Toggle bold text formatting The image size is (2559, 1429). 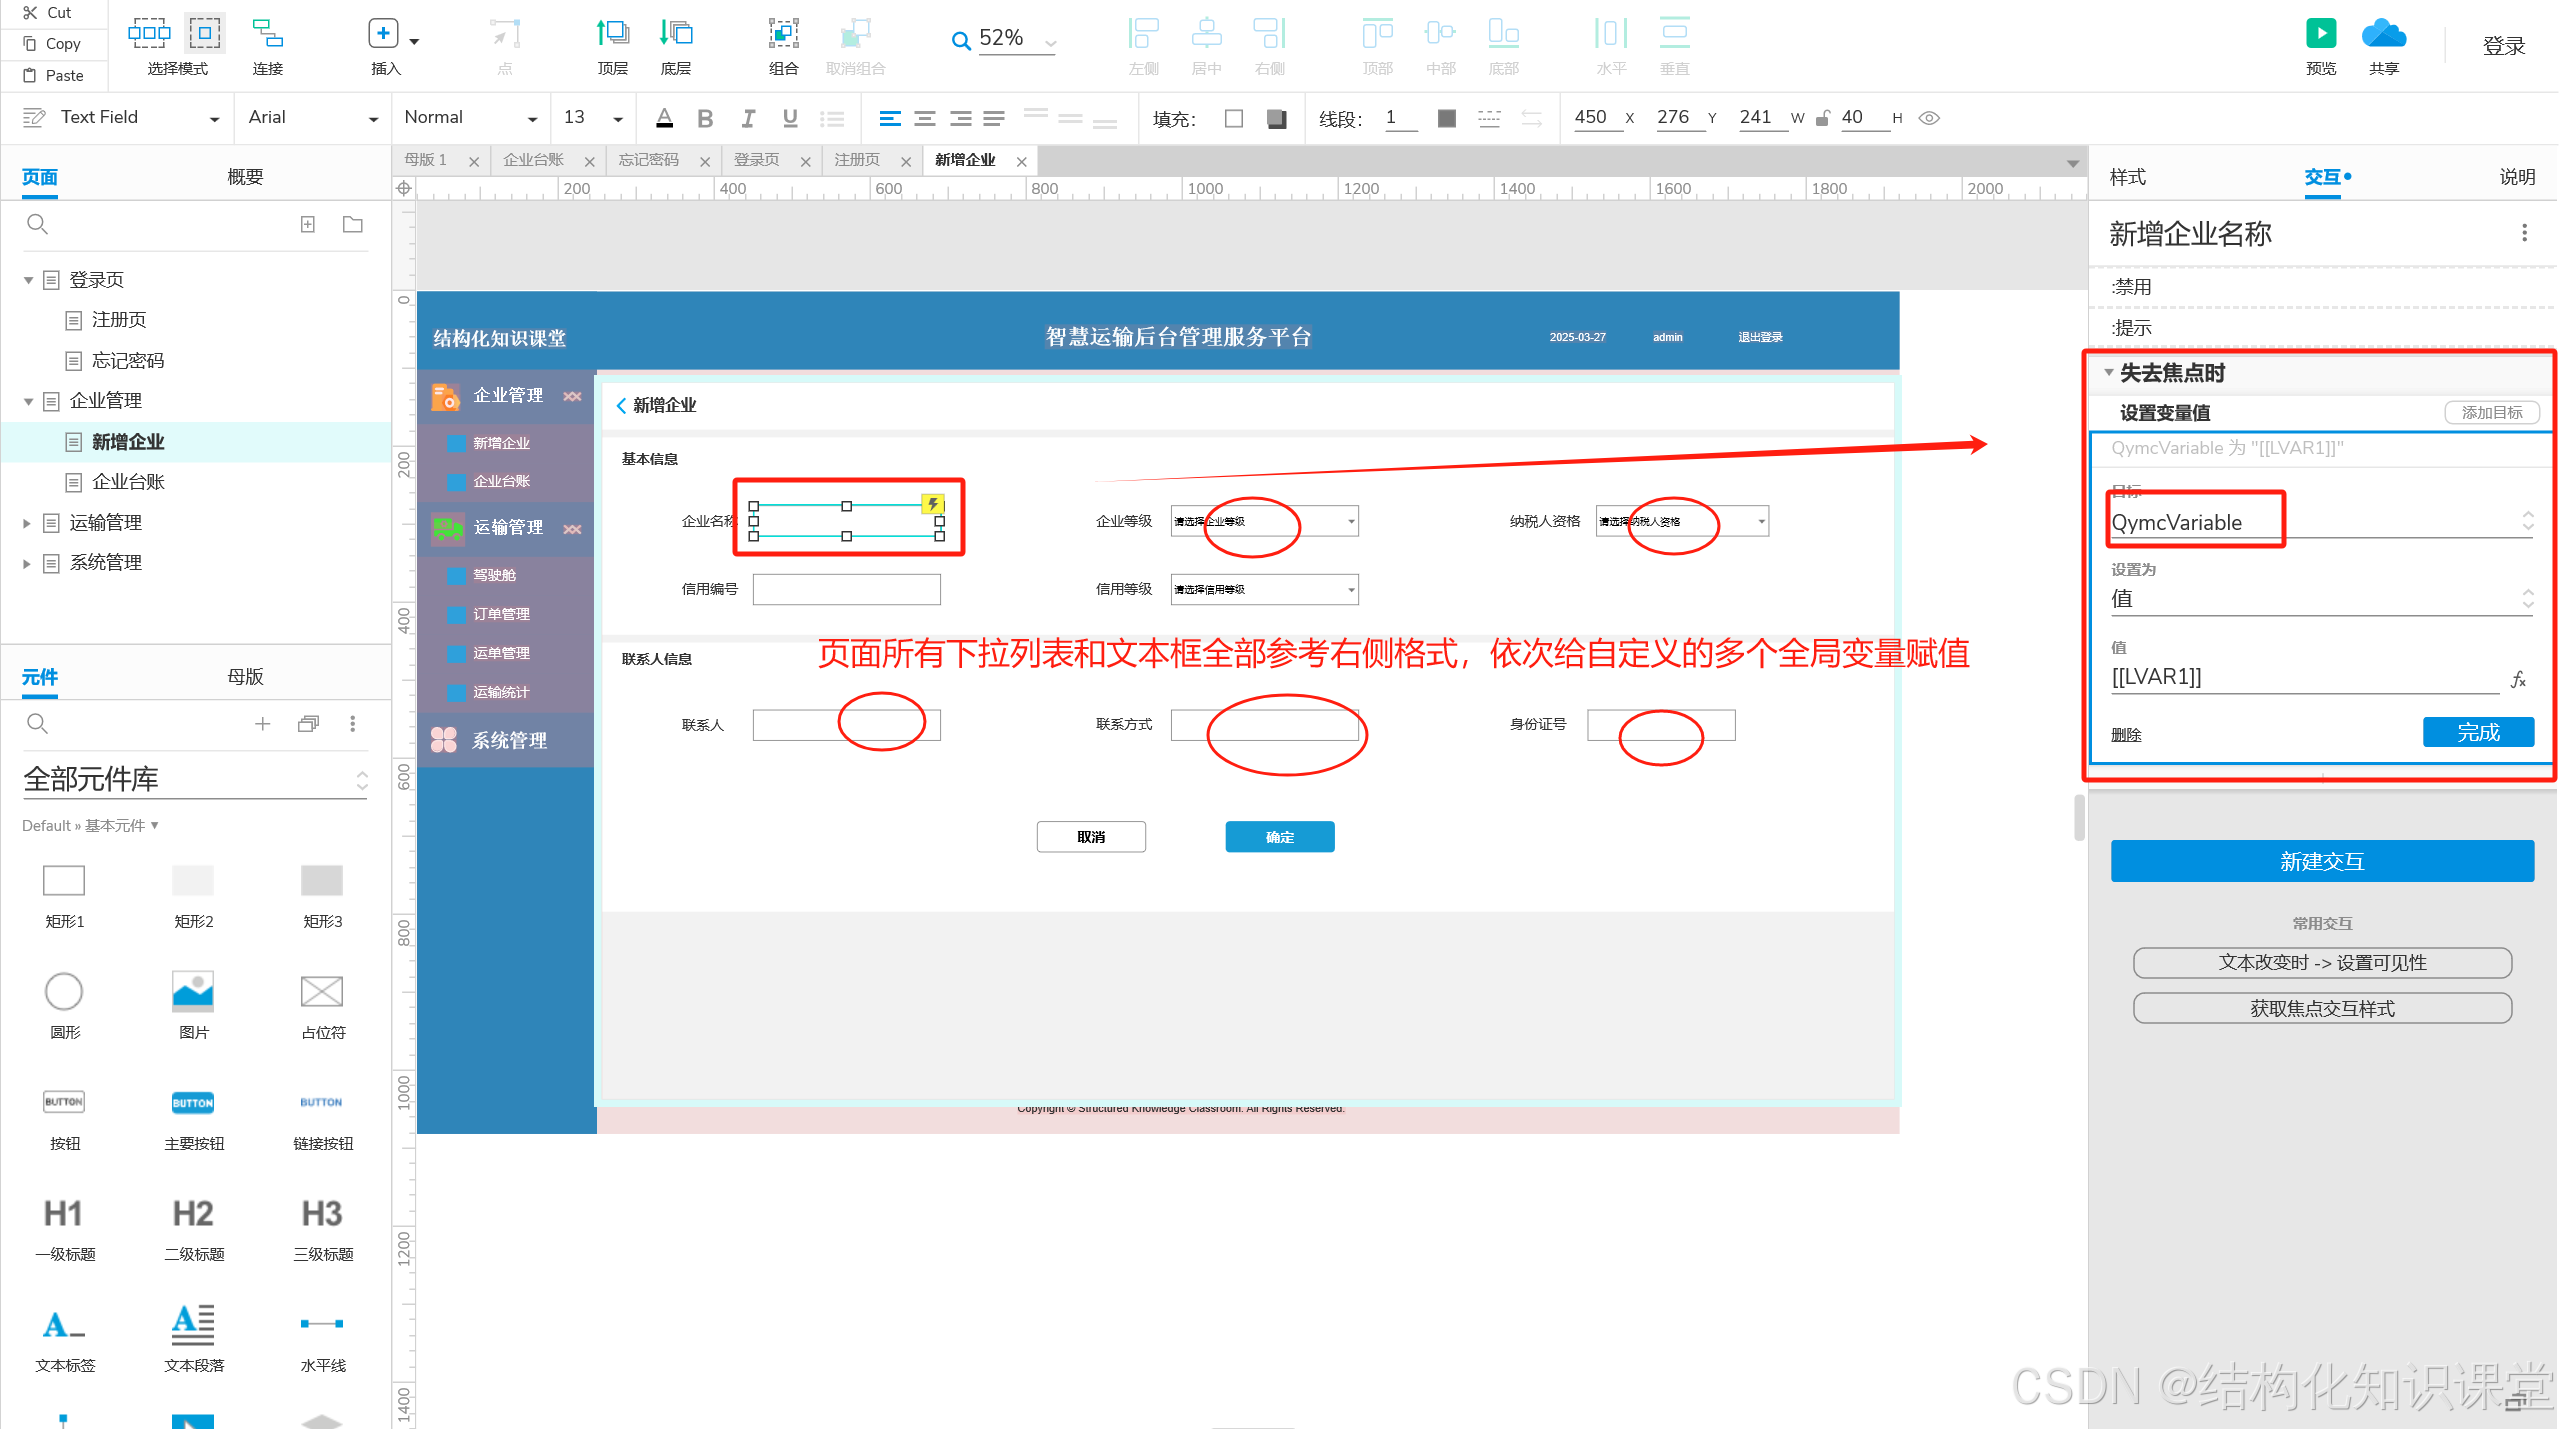click(705, 118)
